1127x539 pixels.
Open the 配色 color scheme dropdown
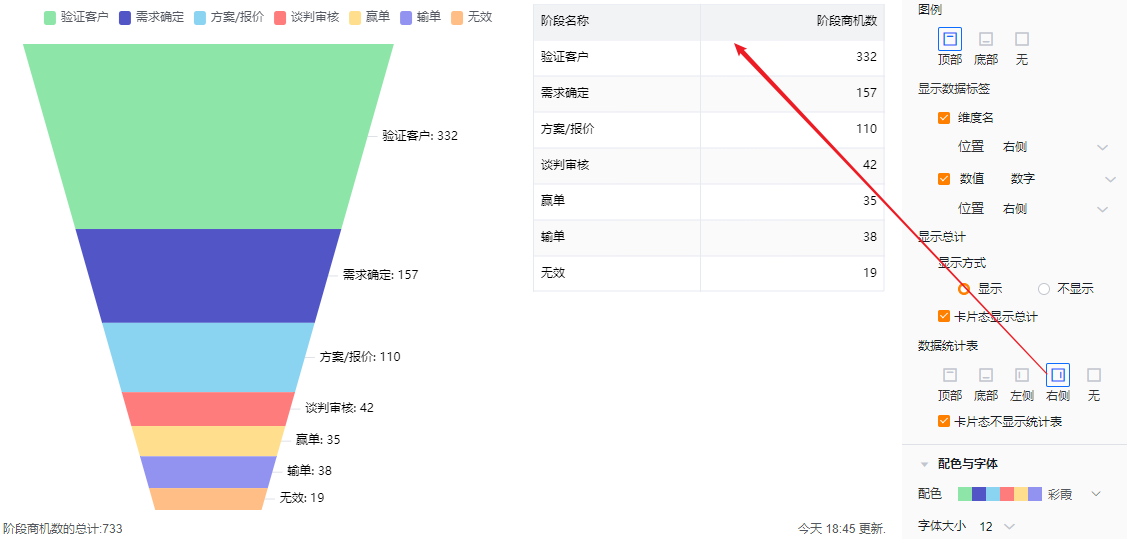coord(1030,494)
